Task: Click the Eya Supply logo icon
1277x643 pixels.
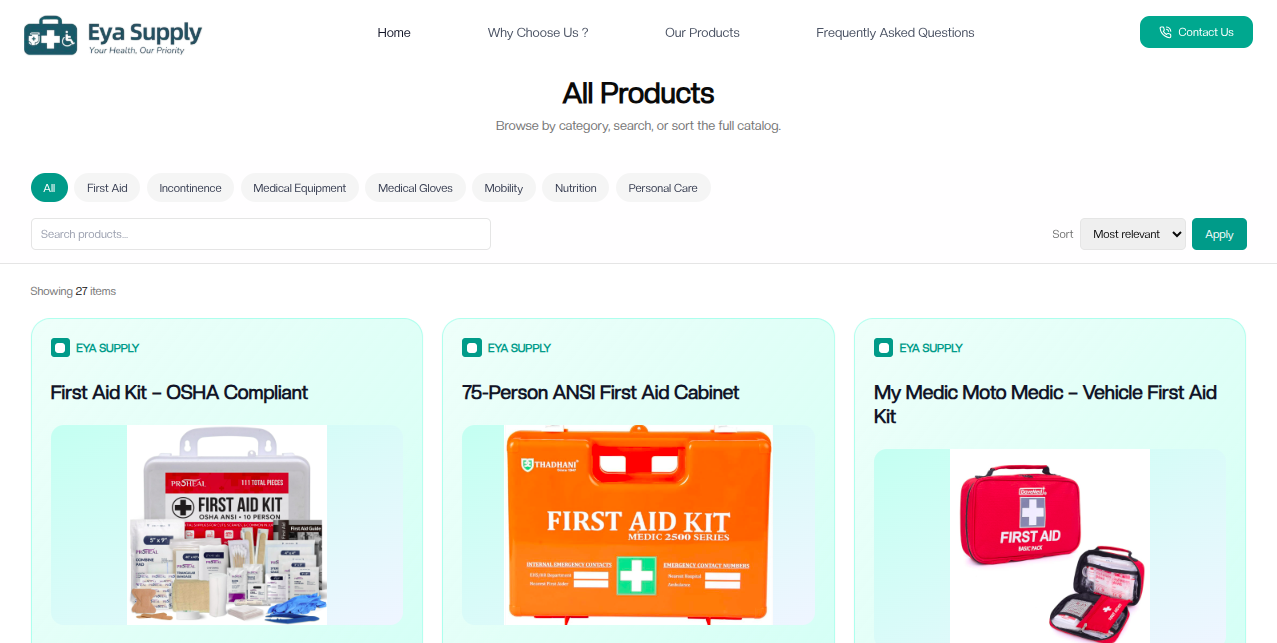Action: 50,35
